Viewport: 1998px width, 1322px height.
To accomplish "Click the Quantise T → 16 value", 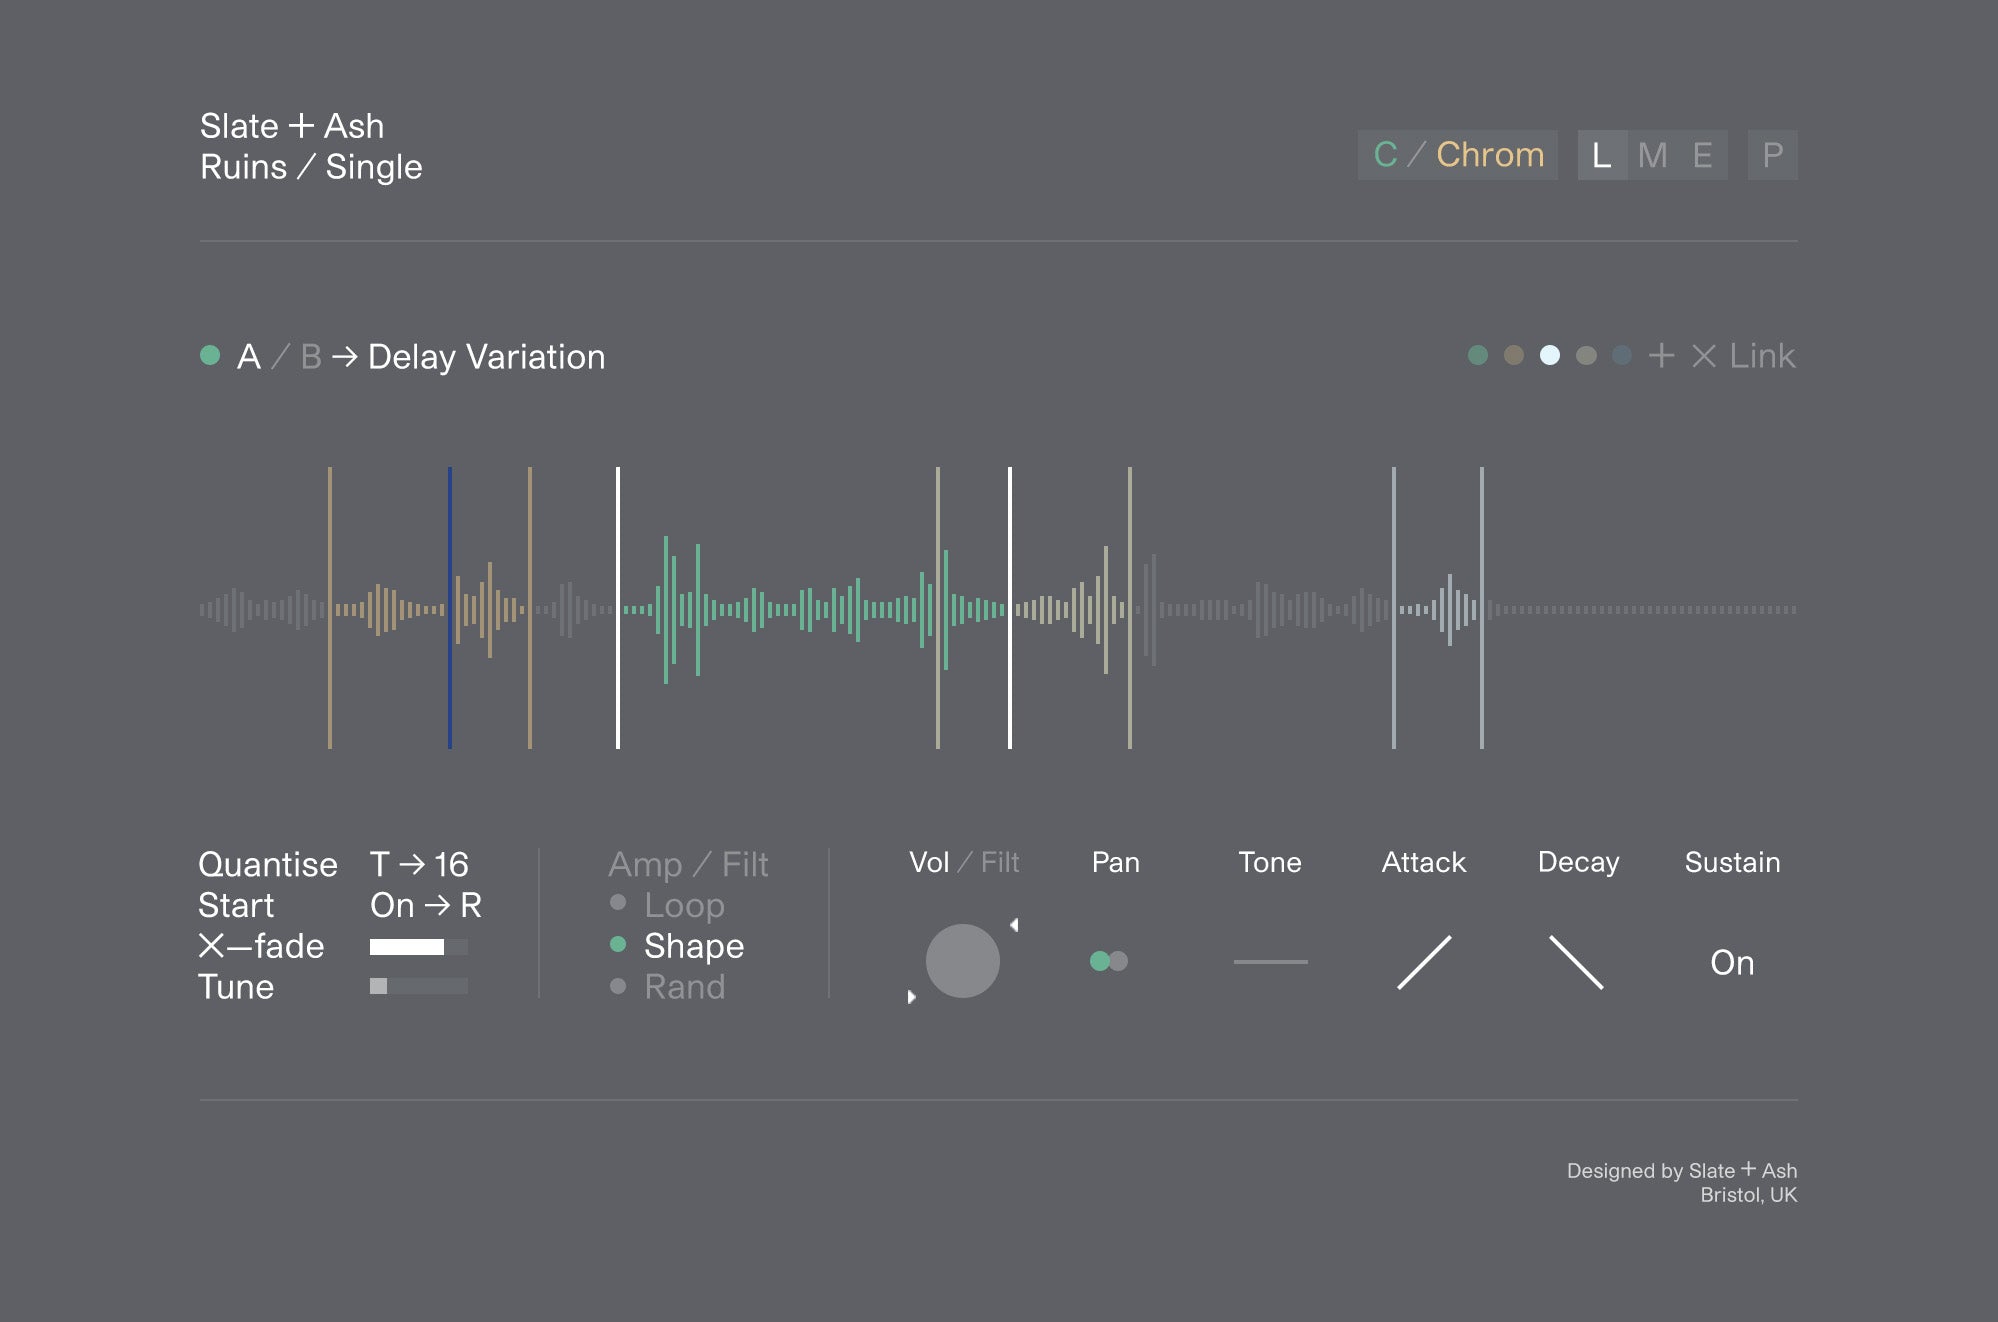I will pyautogui.click(x=419, y=864).
